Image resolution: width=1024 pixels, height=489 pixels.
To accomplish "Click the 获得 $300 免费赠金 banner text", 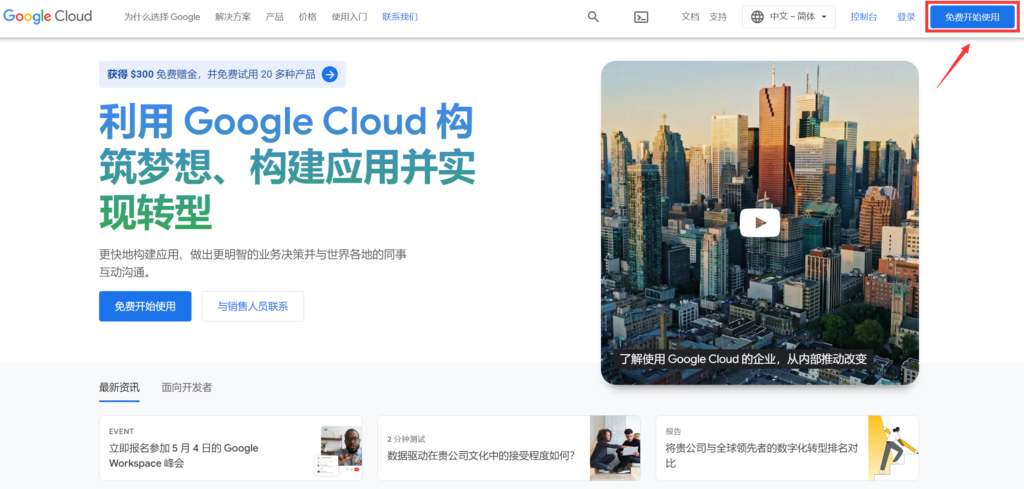I will (212, 74).
